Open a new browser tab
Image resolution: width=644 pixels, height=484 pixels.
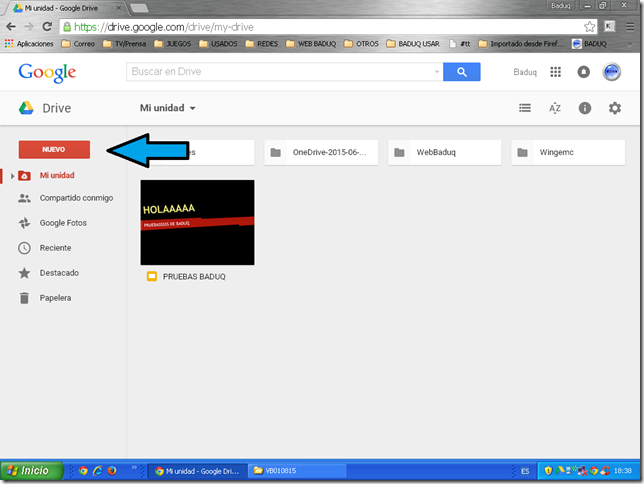point(139,8)
